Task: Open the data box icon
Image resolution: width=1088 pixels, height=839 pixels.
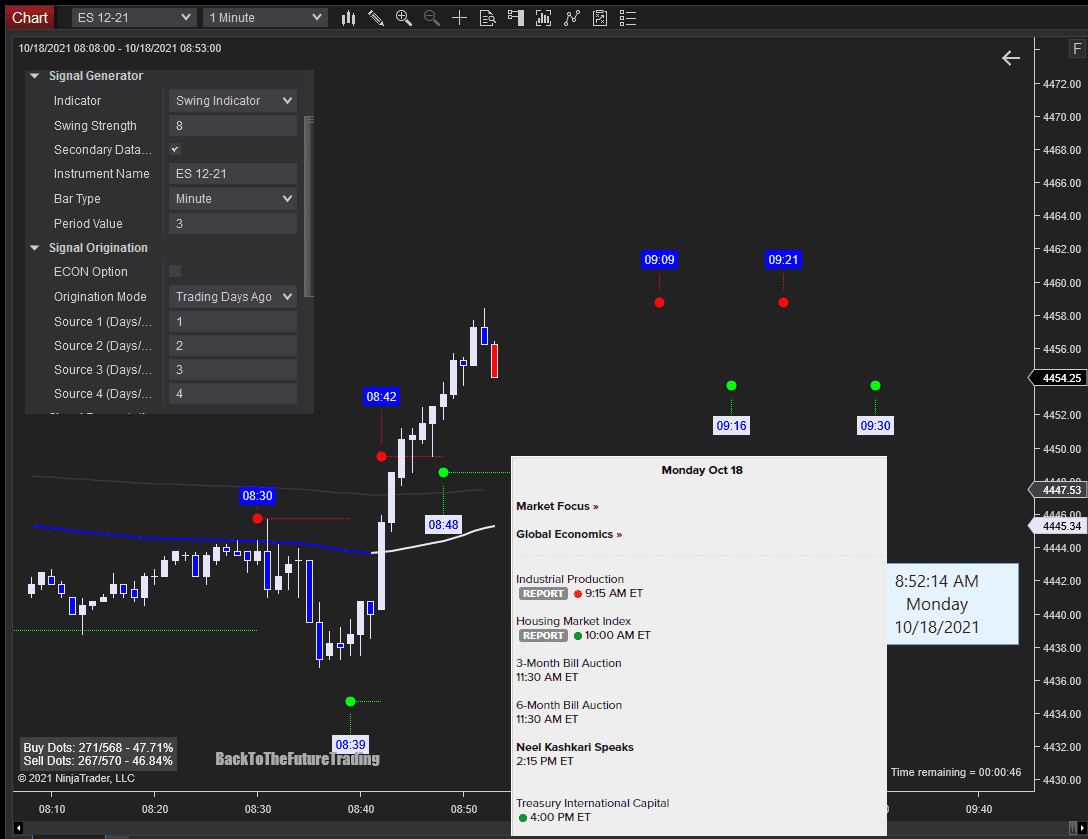Action: pos(487,18)
